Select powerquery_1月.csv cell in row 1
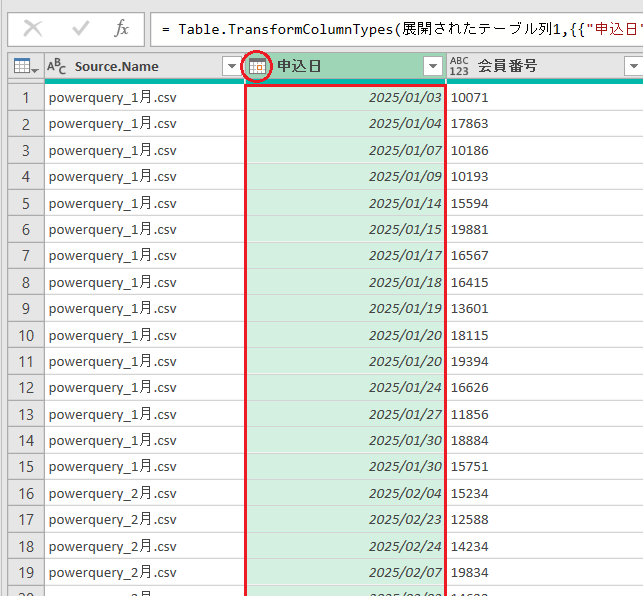The width and height of the screenshot is (643, 596). pyautogui.click(x=144, y=98)
